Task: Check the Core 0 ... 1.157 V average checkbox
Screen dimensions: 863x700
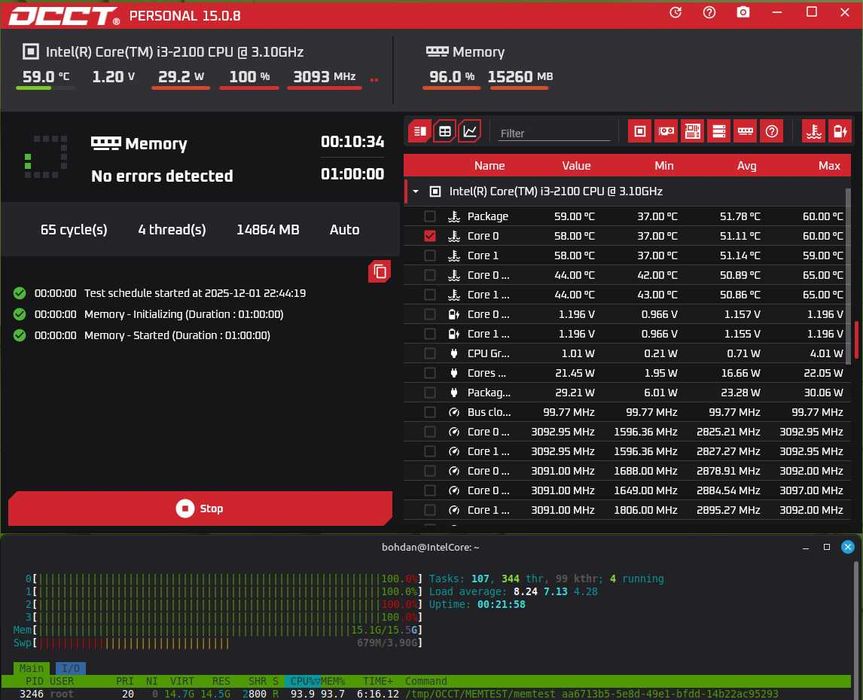Action: tap(430, 315)
